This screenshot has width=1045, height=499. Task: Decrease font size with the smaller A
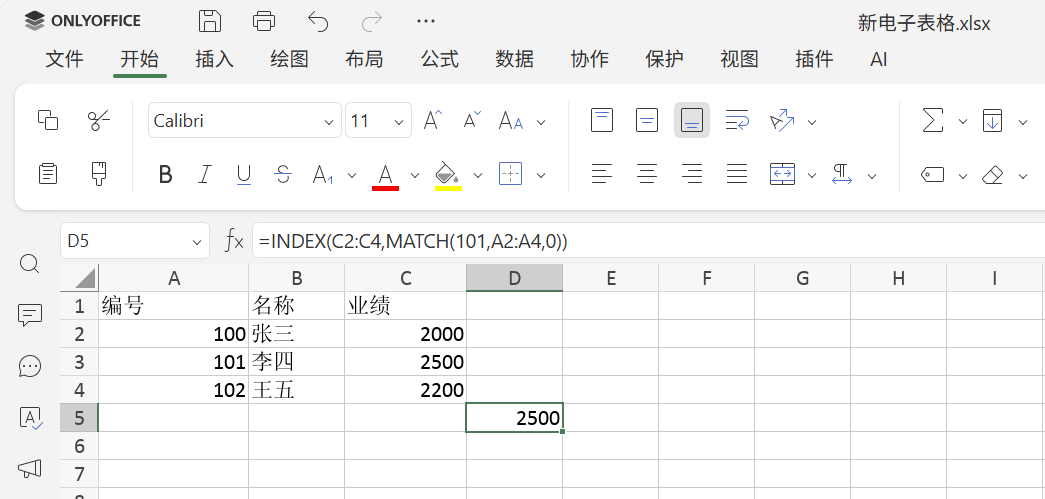coord(472,121)
